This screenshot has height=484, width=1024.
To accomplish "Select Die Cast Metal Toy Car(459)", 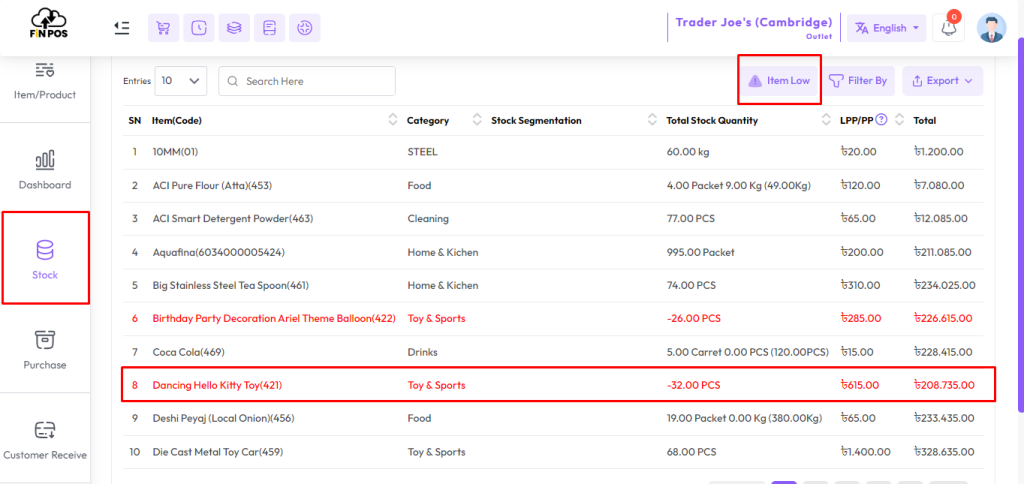I will coord(217,452).
